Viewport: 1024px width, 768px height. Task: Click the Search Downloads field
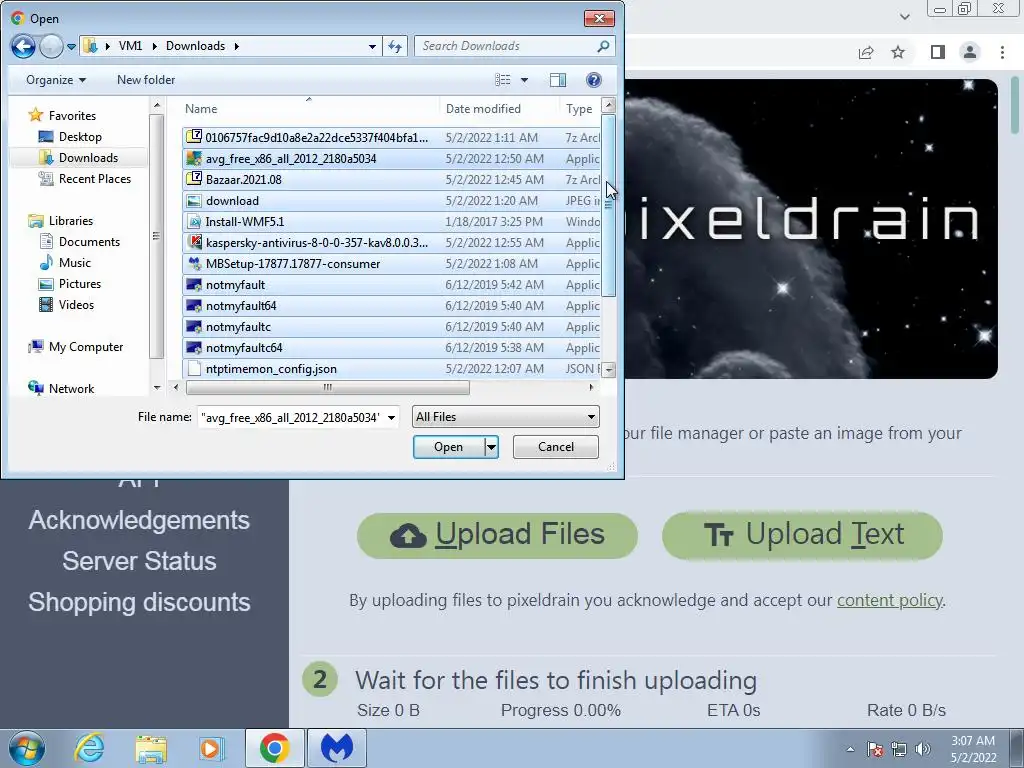click(505, 46)
